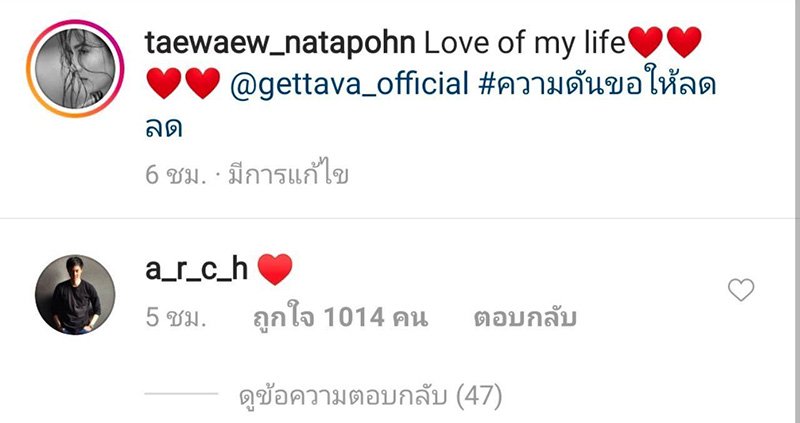800x423 pixels.
Task: Click the red heart directly before @gettava_official
Action: pos(203,83)
